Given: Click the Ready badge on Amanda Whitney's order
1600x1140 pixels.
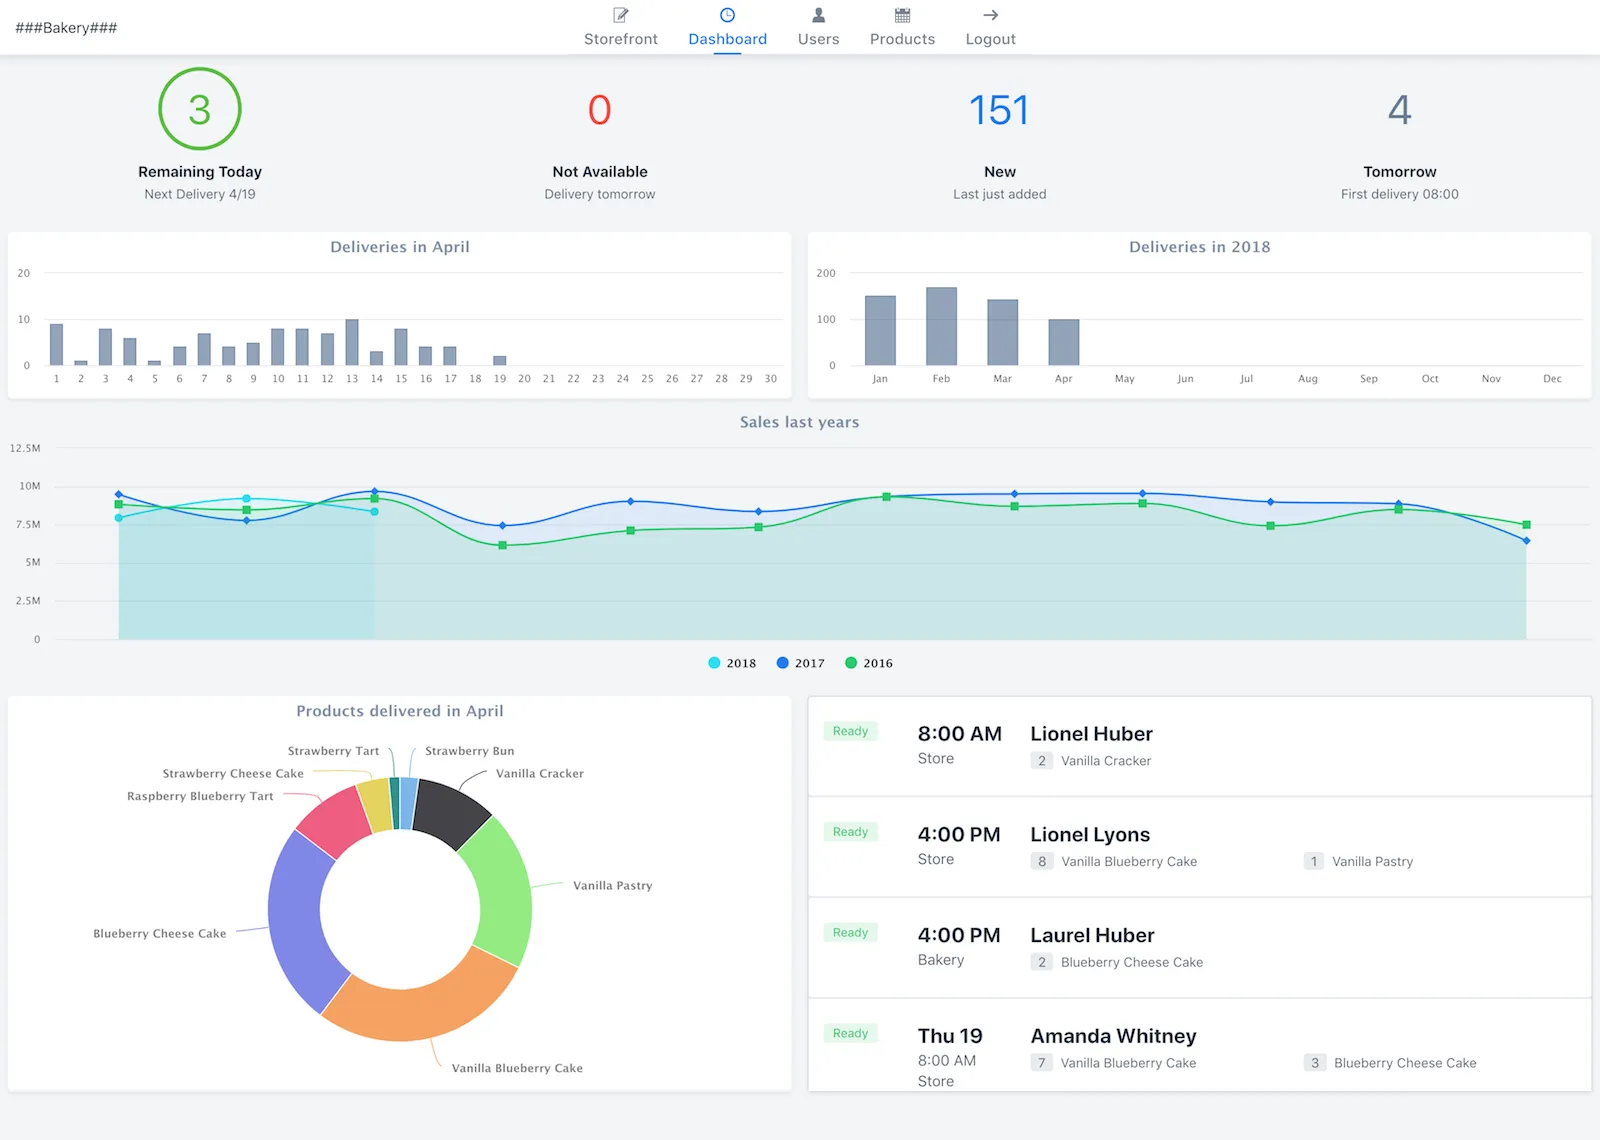Looking at the screenshot, I should pyautogui.click(x=849, y=1033).
